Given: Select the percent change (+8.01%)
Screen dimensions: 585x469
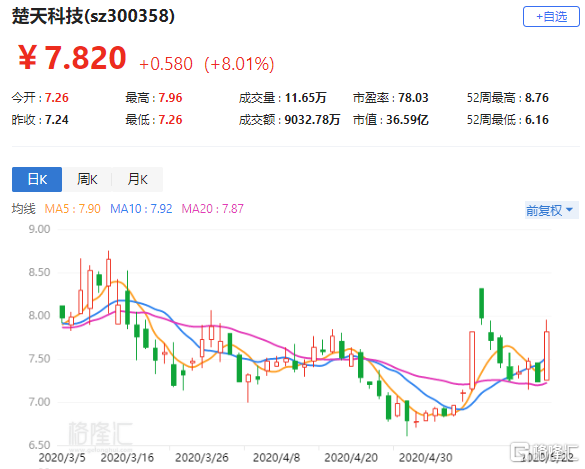Looking at the screenshot, I should [x=239, y=64].
